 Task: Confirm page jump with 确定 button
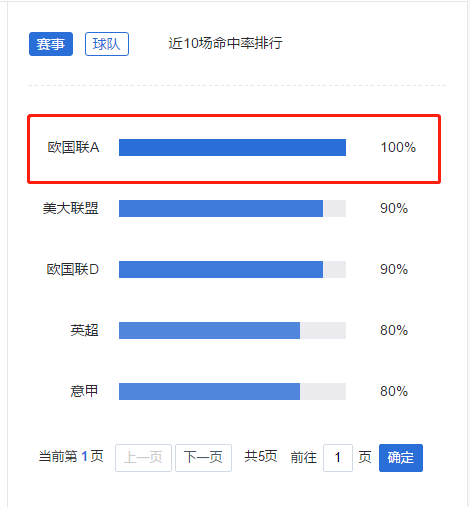click(401, 458)
